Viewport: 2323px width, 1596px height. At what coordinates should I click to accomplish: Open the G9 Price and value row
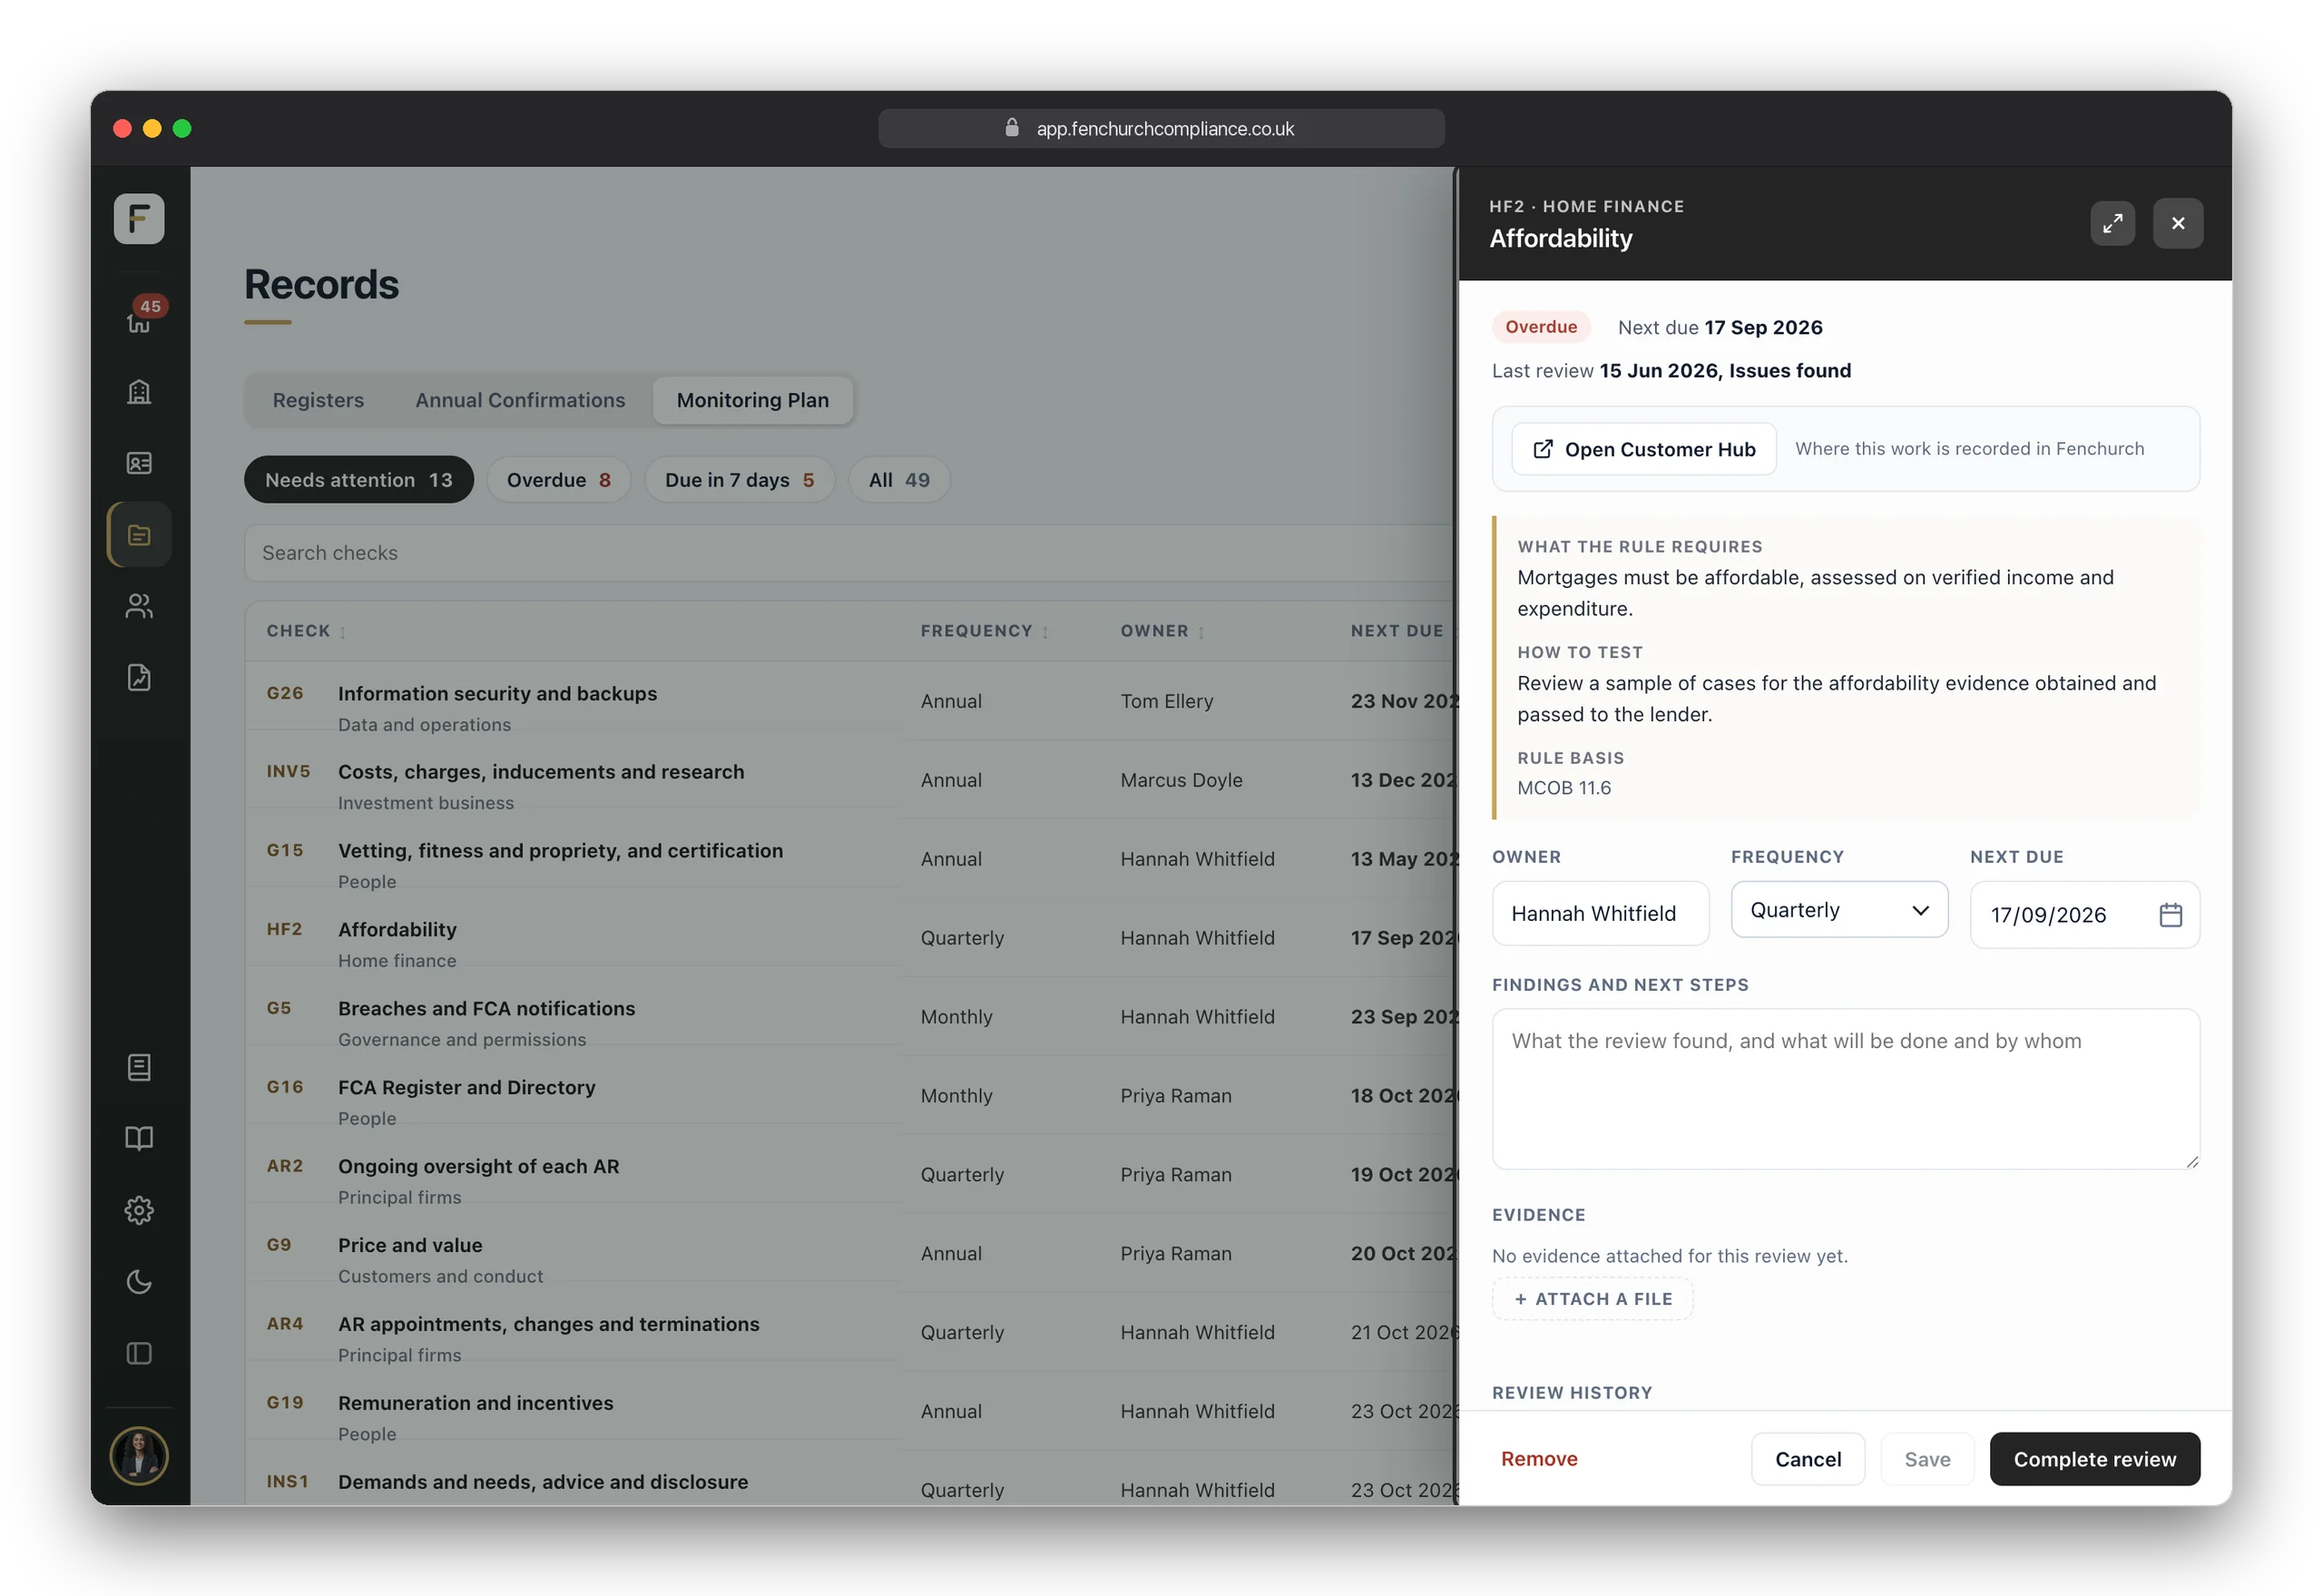850,1254
